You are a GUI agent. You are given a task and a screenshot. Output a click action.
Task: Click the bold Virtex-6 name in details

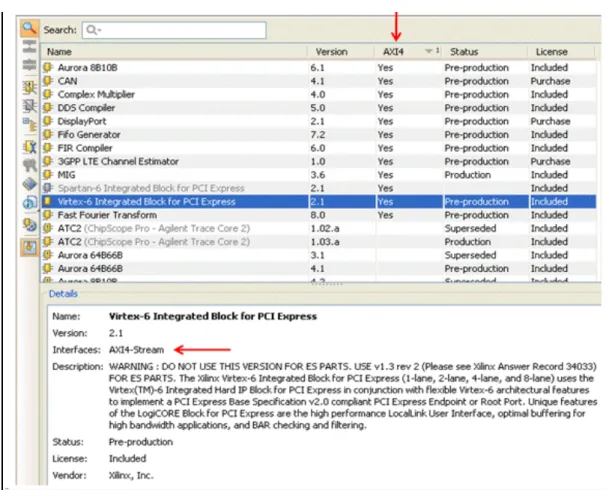pos(213,316)
